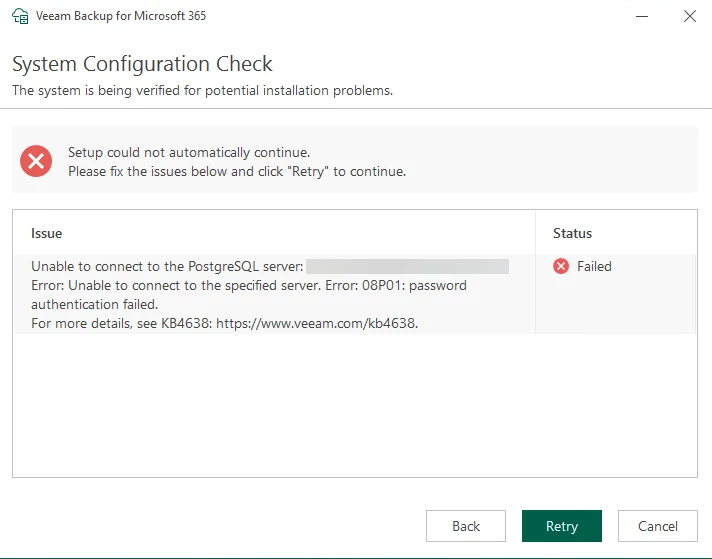Go back with the Back button
Image resolution: width=712 pixels, height=559 pixels.
pyautogui.click(x=466, y=526)
